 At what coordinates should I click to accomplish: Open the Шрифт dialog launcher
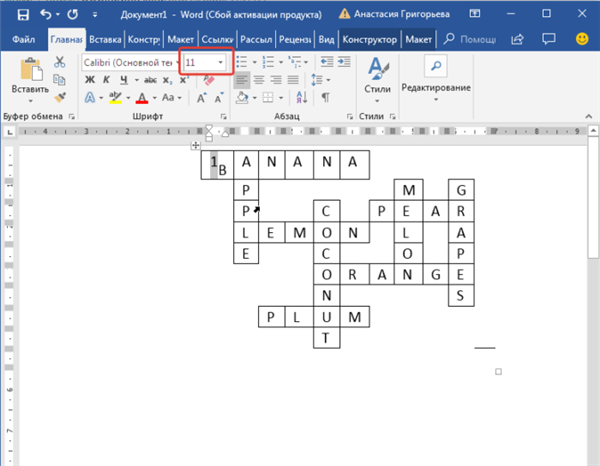click(224, 116)
